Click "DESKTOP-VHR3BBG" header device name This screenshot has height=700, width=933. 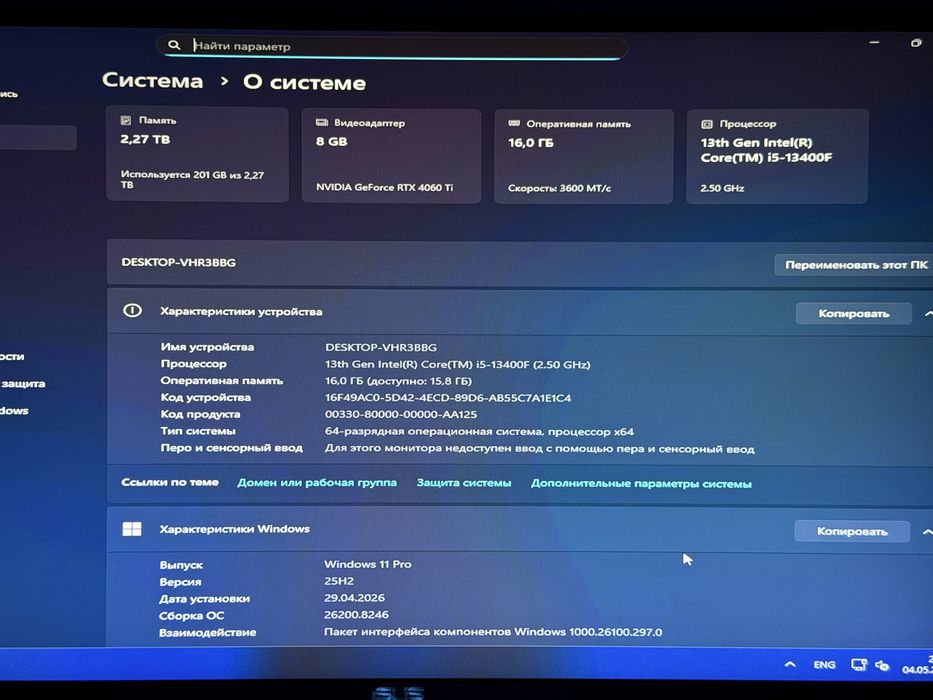179,262
